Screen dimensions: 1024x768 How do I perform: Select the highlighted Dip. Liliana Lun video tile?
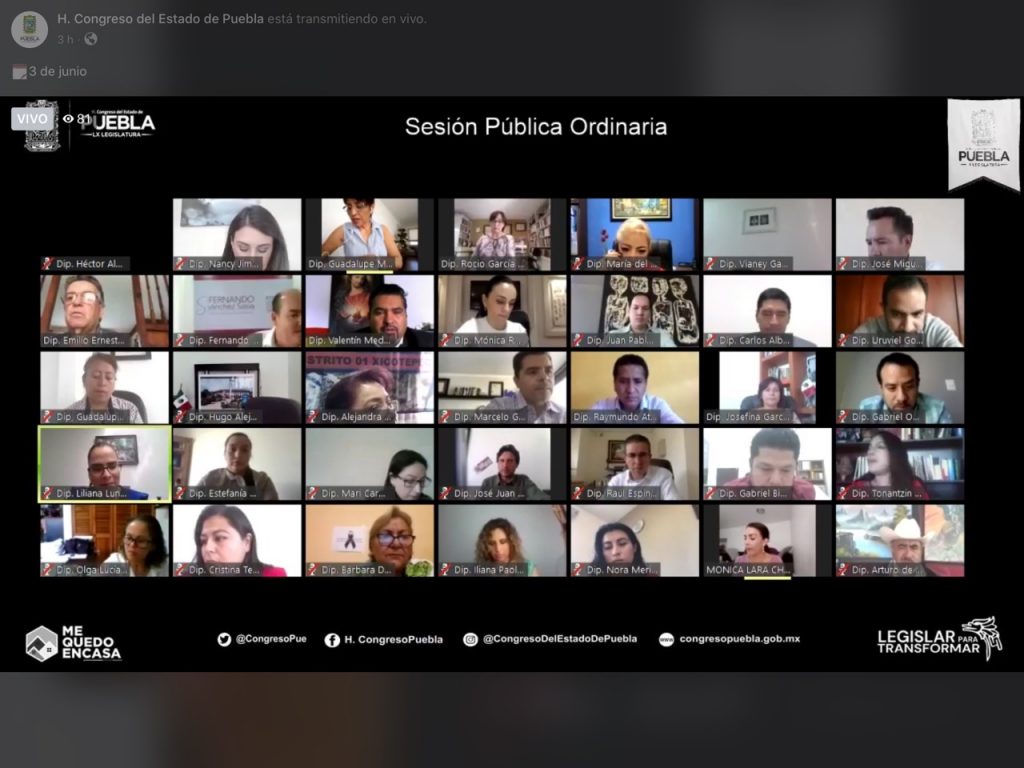[104, 463]
